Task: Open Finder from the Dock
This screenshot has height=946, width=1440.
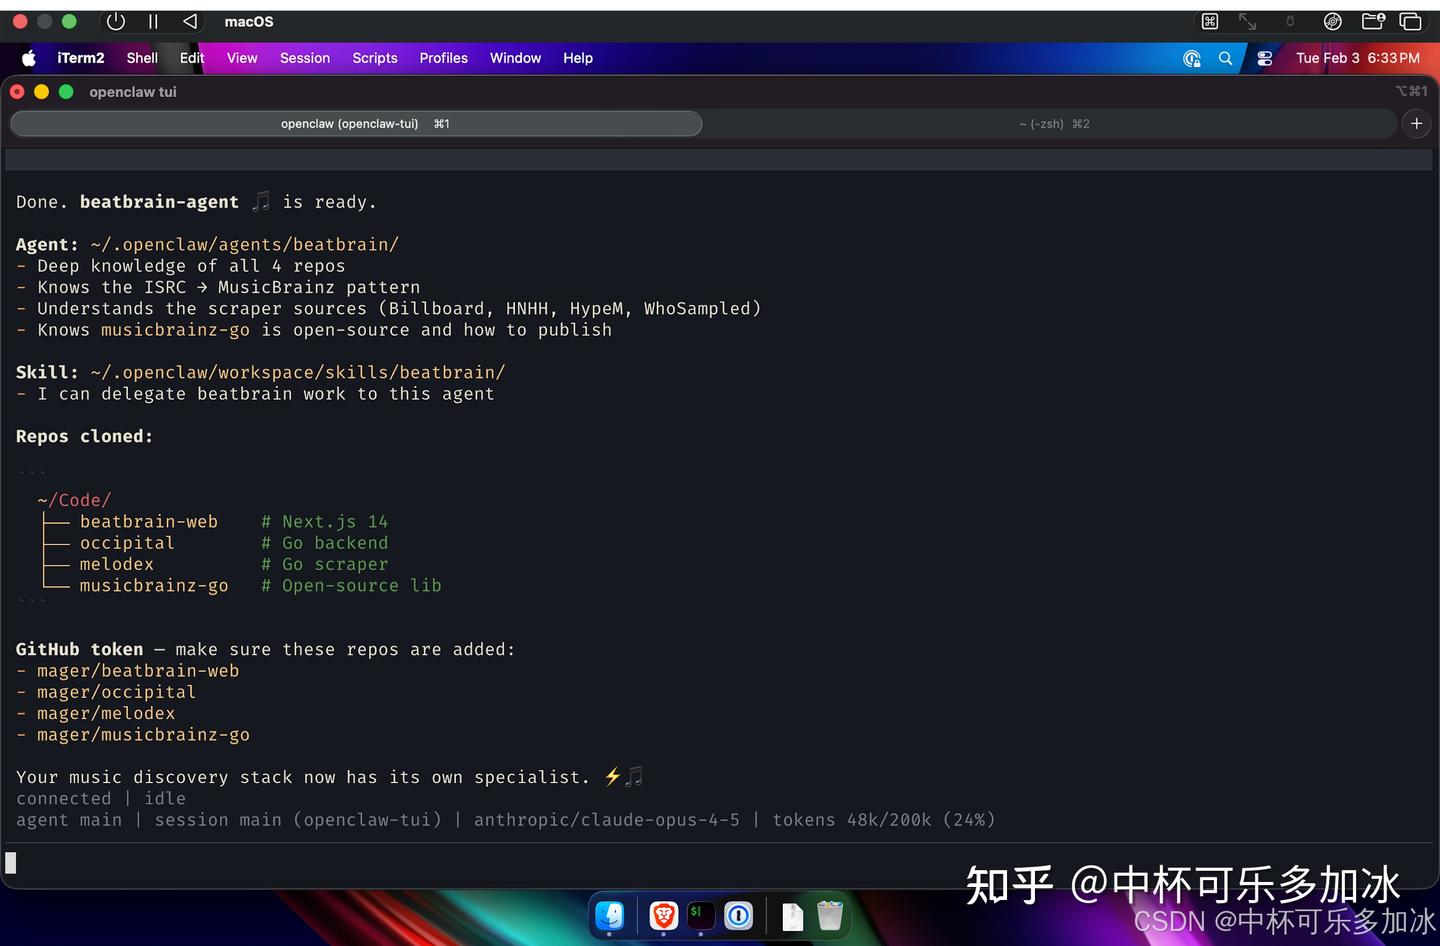Action: click(x=610, y=914)
